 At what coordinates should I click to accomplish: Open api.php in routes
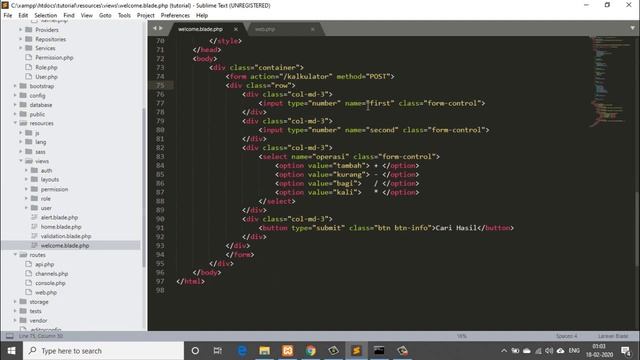point(44,264)
